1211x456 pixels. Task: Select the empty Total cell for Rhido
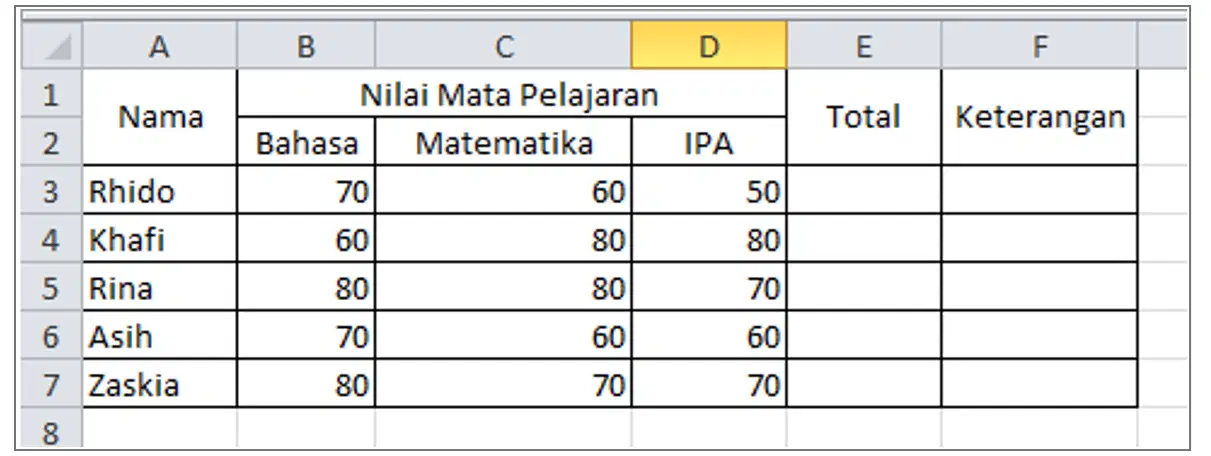point(864,190)
